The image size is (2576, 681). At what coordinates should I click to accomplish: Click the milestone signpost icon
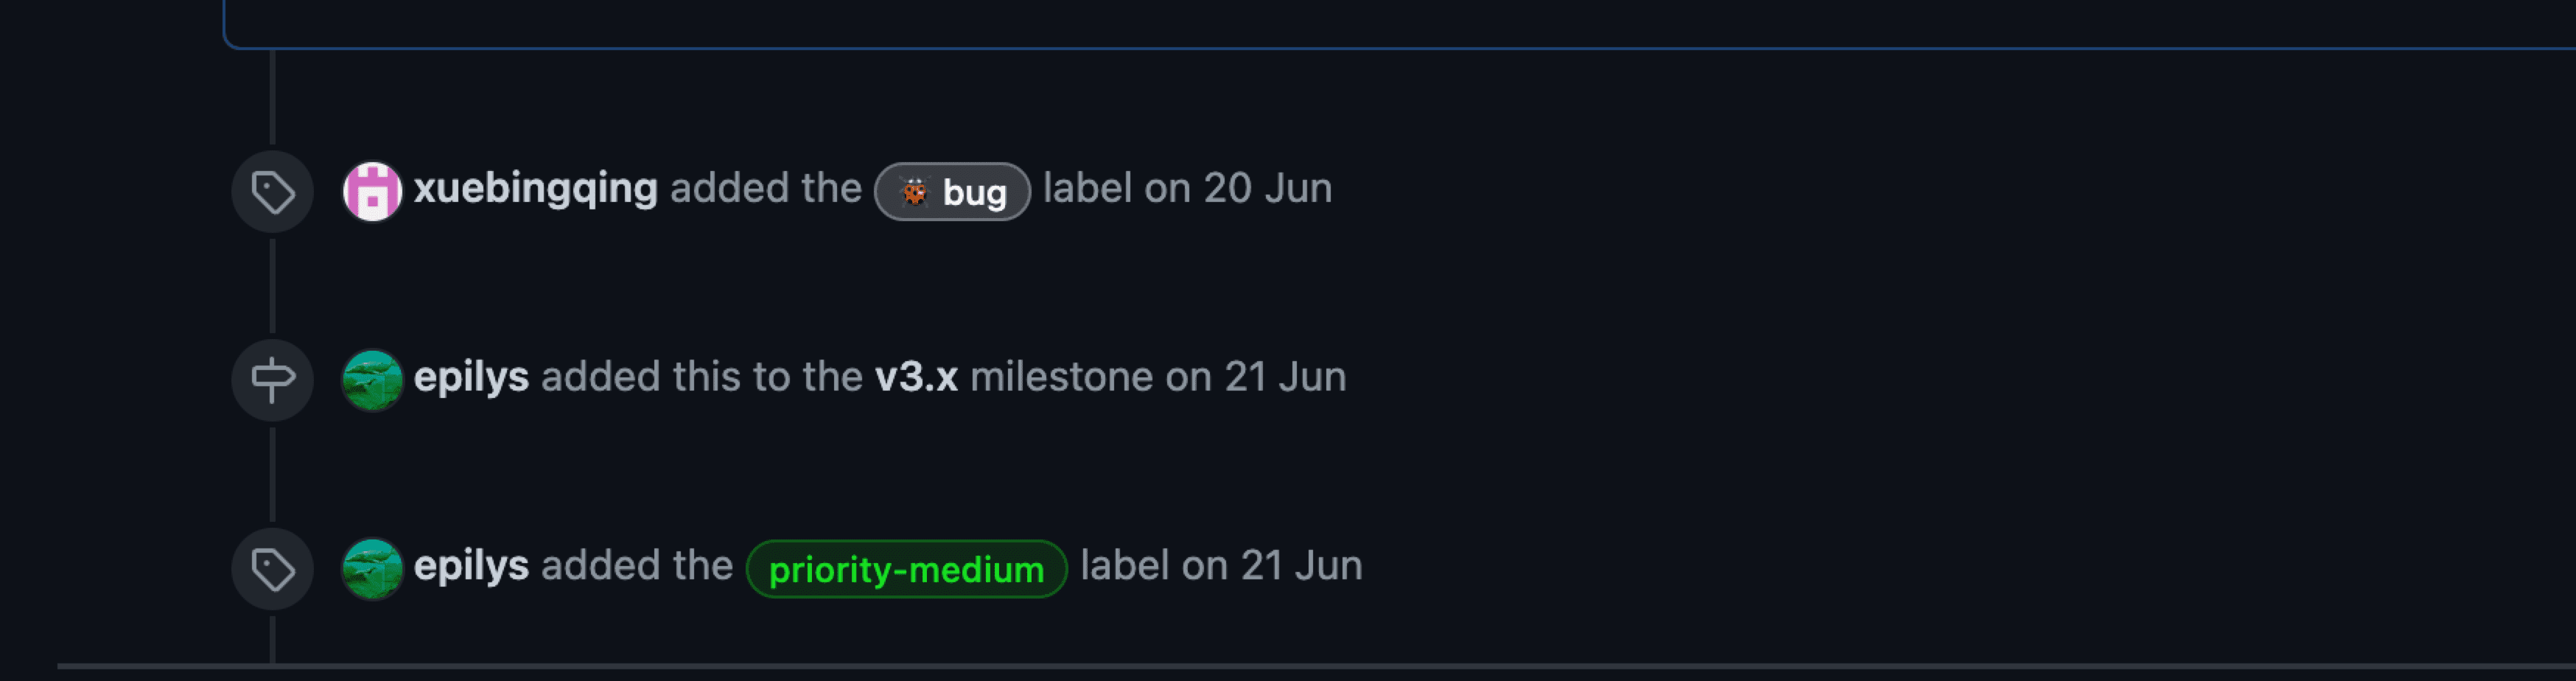coord(272,380)
